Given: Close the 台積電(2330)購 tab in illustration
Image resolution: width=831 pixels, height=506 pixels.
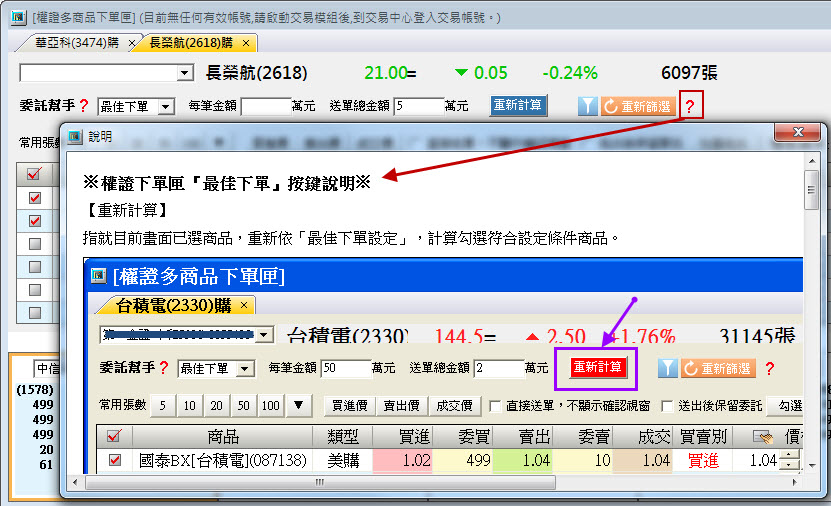Looking at the screenshot, I should coord(244,305).
